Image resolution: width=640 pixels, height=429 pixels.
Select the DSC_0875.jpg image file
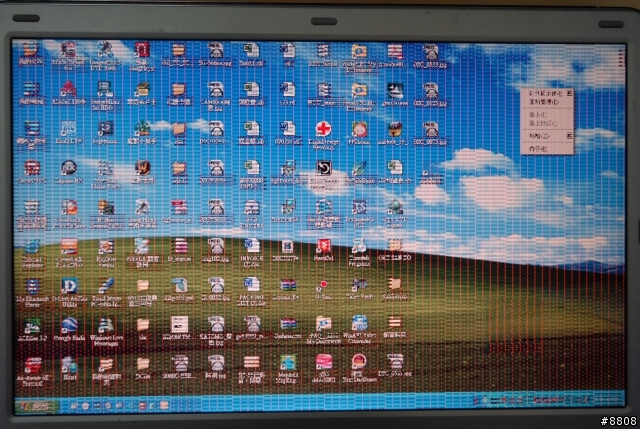430,129
